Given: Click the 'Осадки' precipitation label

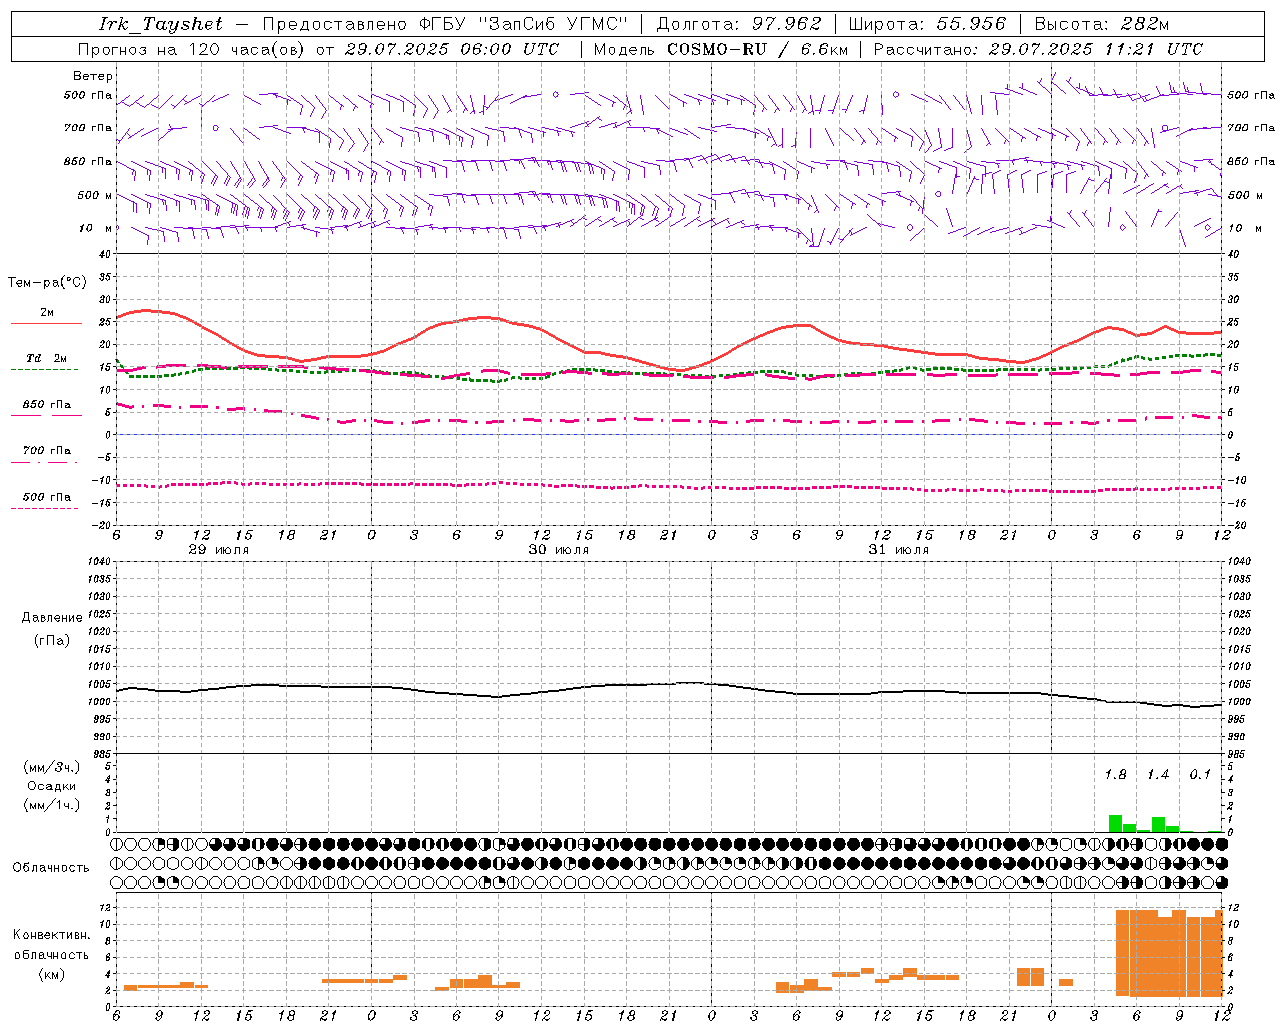Looking at the screenshot, I should pos(51,786).
